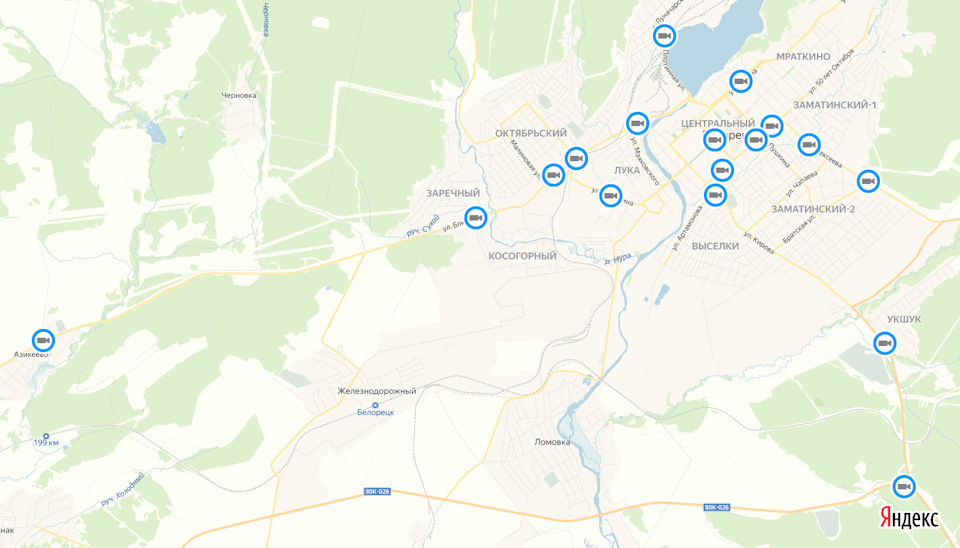
Task: Select the camera marker at Укшук
Action: pos(885,343)
